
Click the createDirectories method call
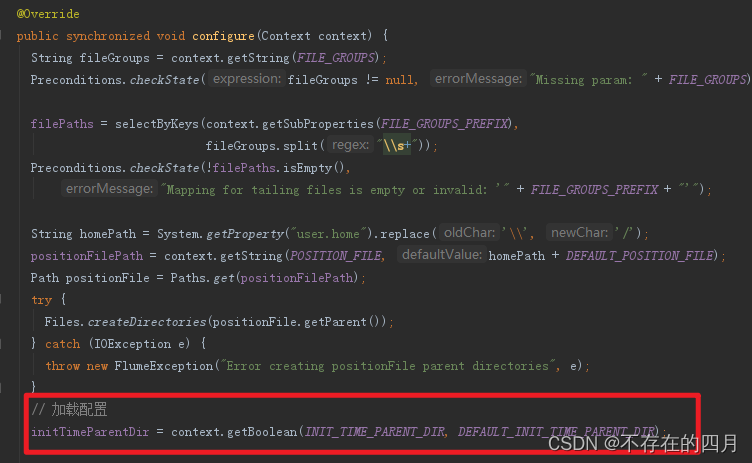[x=147, y=322]
